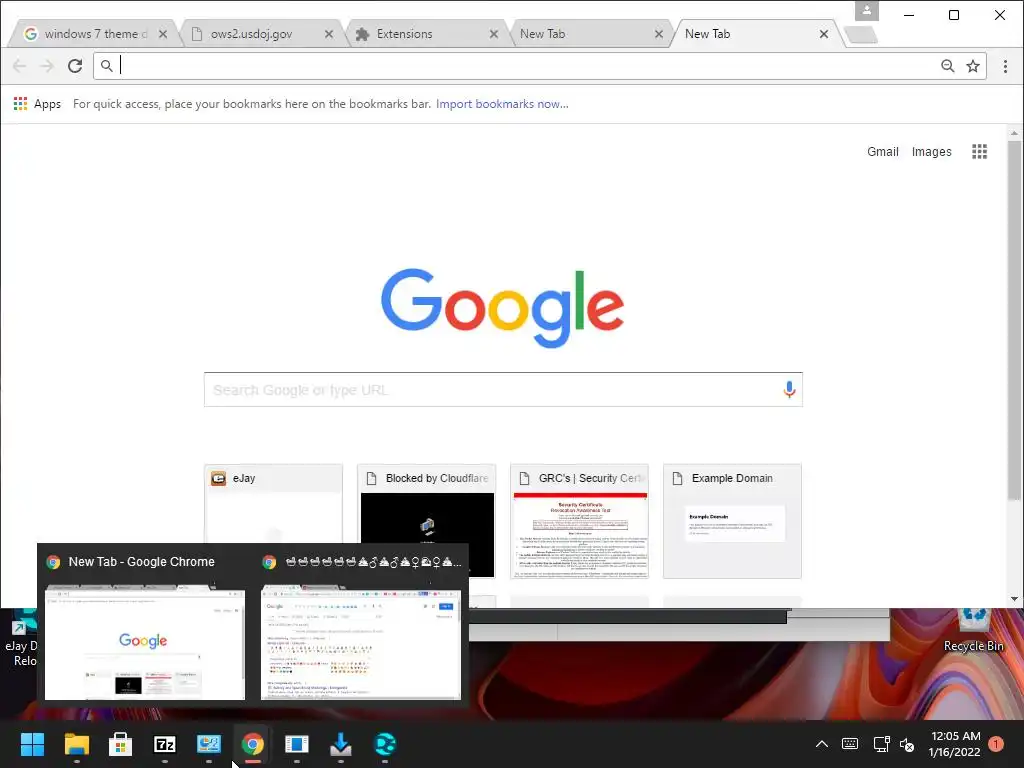Open the Gmail link
Image resolution: width=1024 pixels, height=768 pixels.
[883, 152]
